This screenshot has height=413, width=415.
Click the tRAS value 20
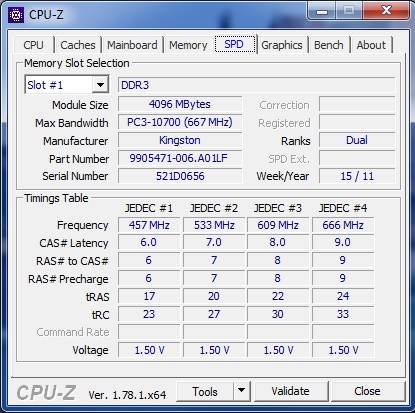click(x=214, y=296)
